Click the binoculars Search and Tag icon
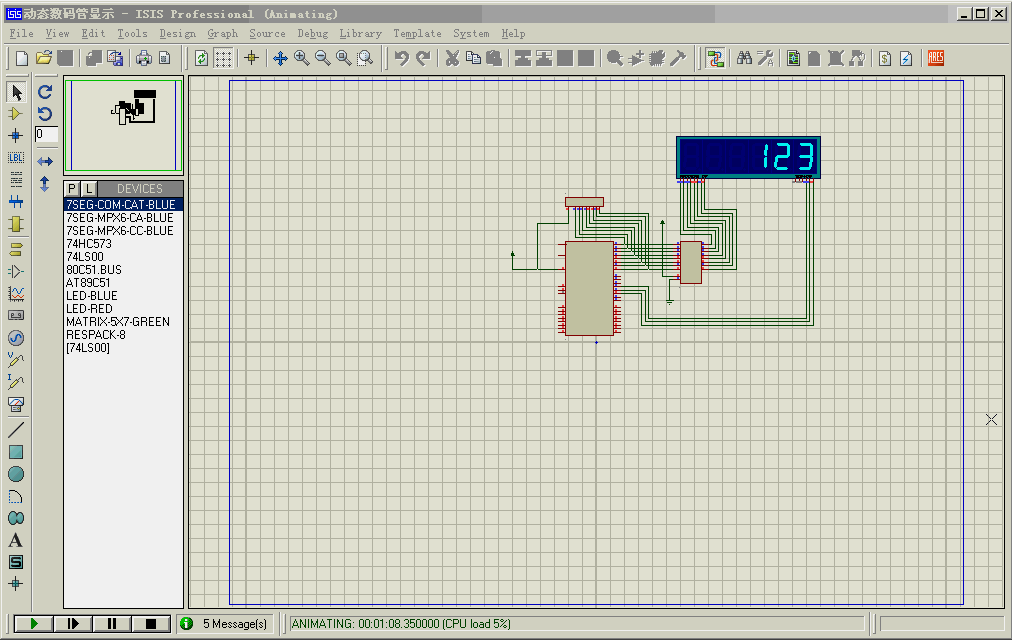The image size is (1012, 640). point(744,59)
